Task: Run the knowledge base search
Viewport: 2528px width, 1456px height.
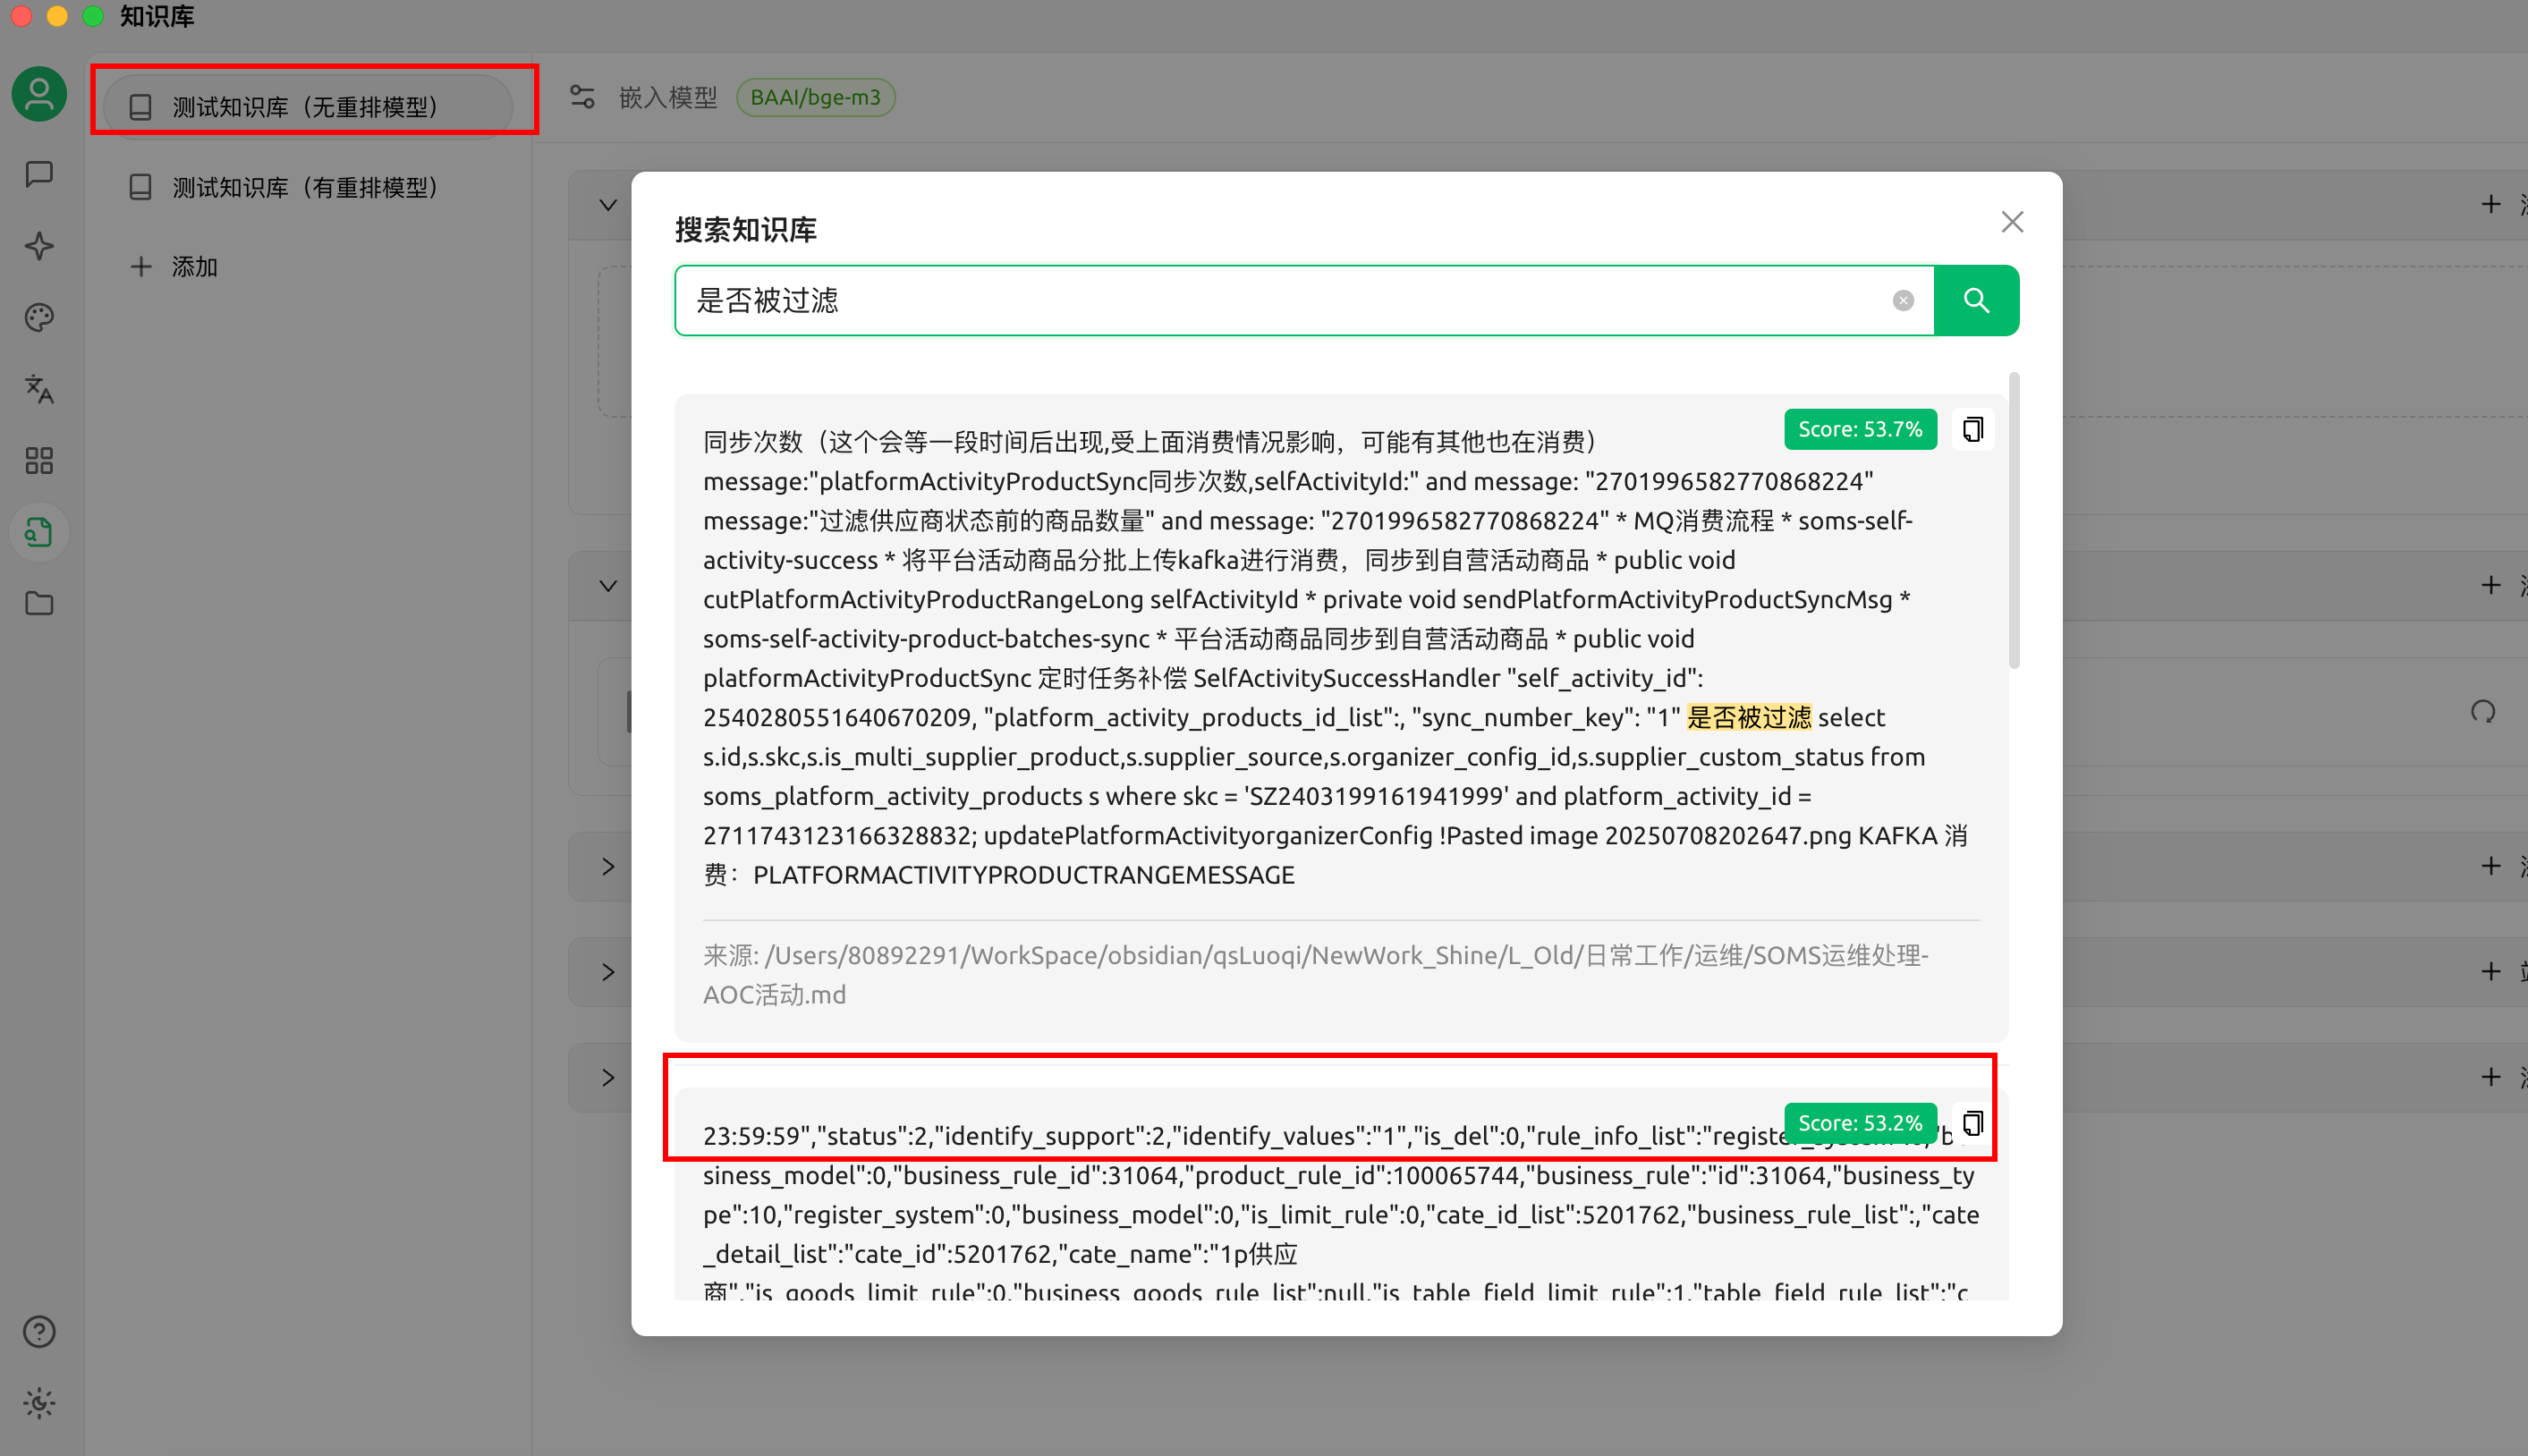Action: 1976,300
